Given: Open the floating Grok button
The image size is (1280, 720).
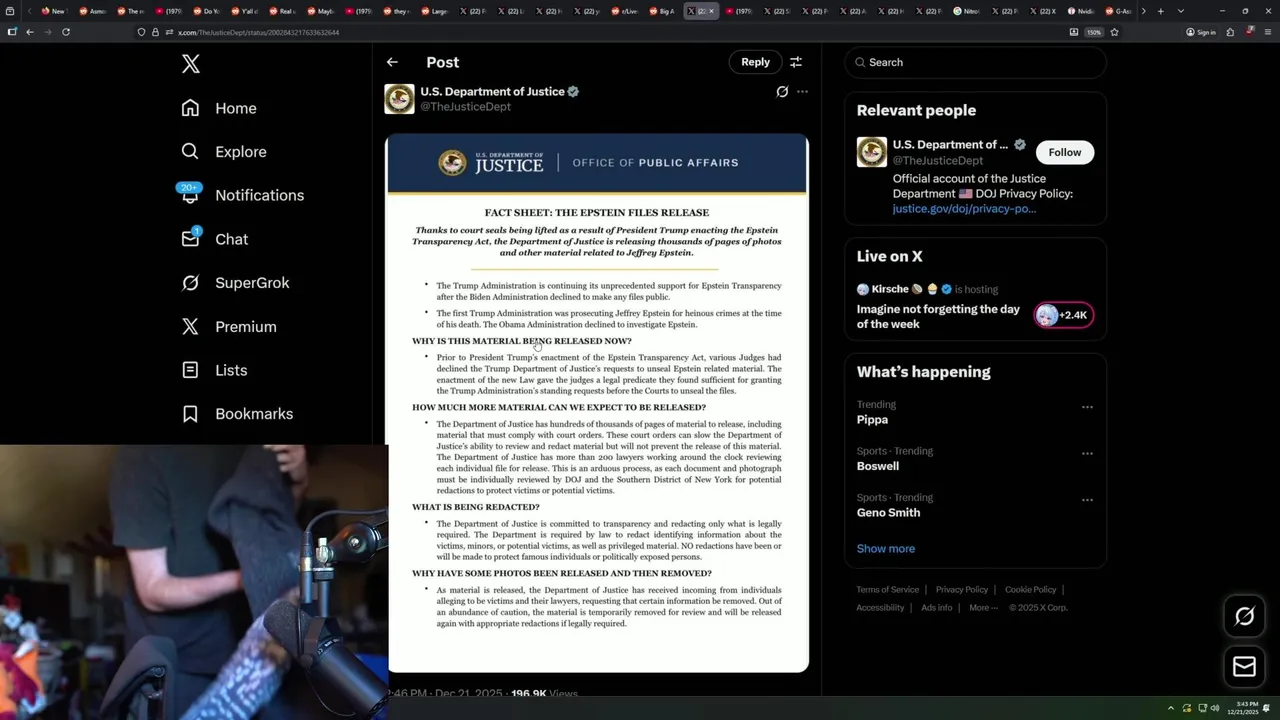Looking at the screenshot, I should [x=1245, y=617].
